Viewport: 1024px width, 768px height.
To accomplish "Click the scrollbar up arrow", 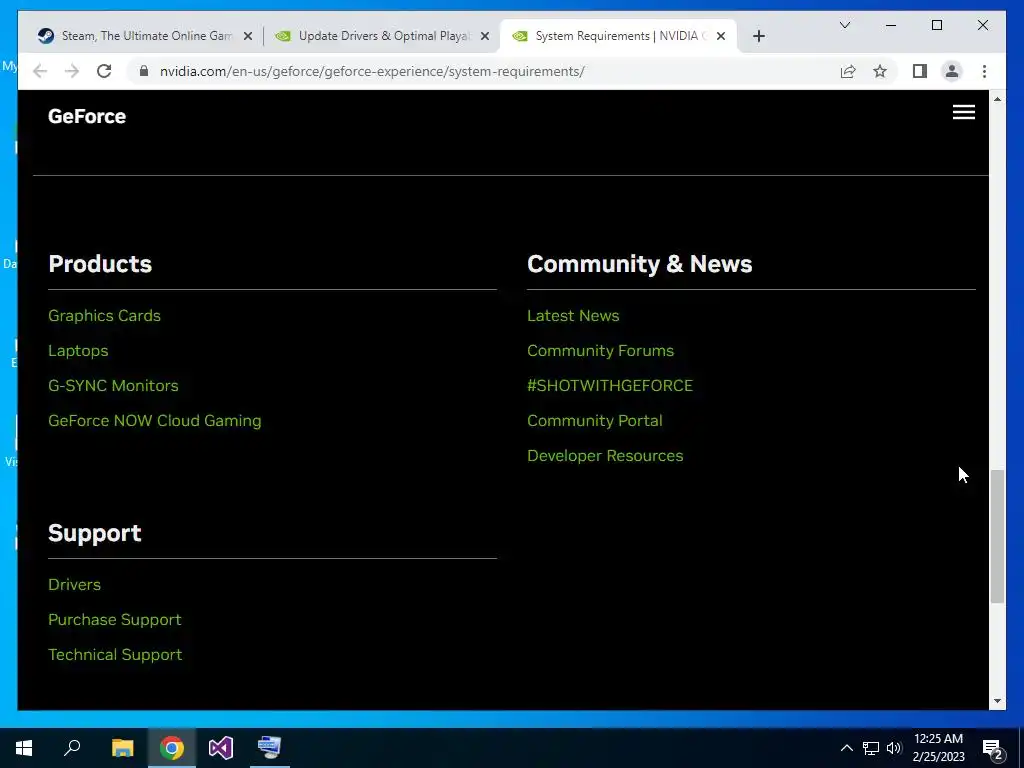I will (x=997, y=99).
